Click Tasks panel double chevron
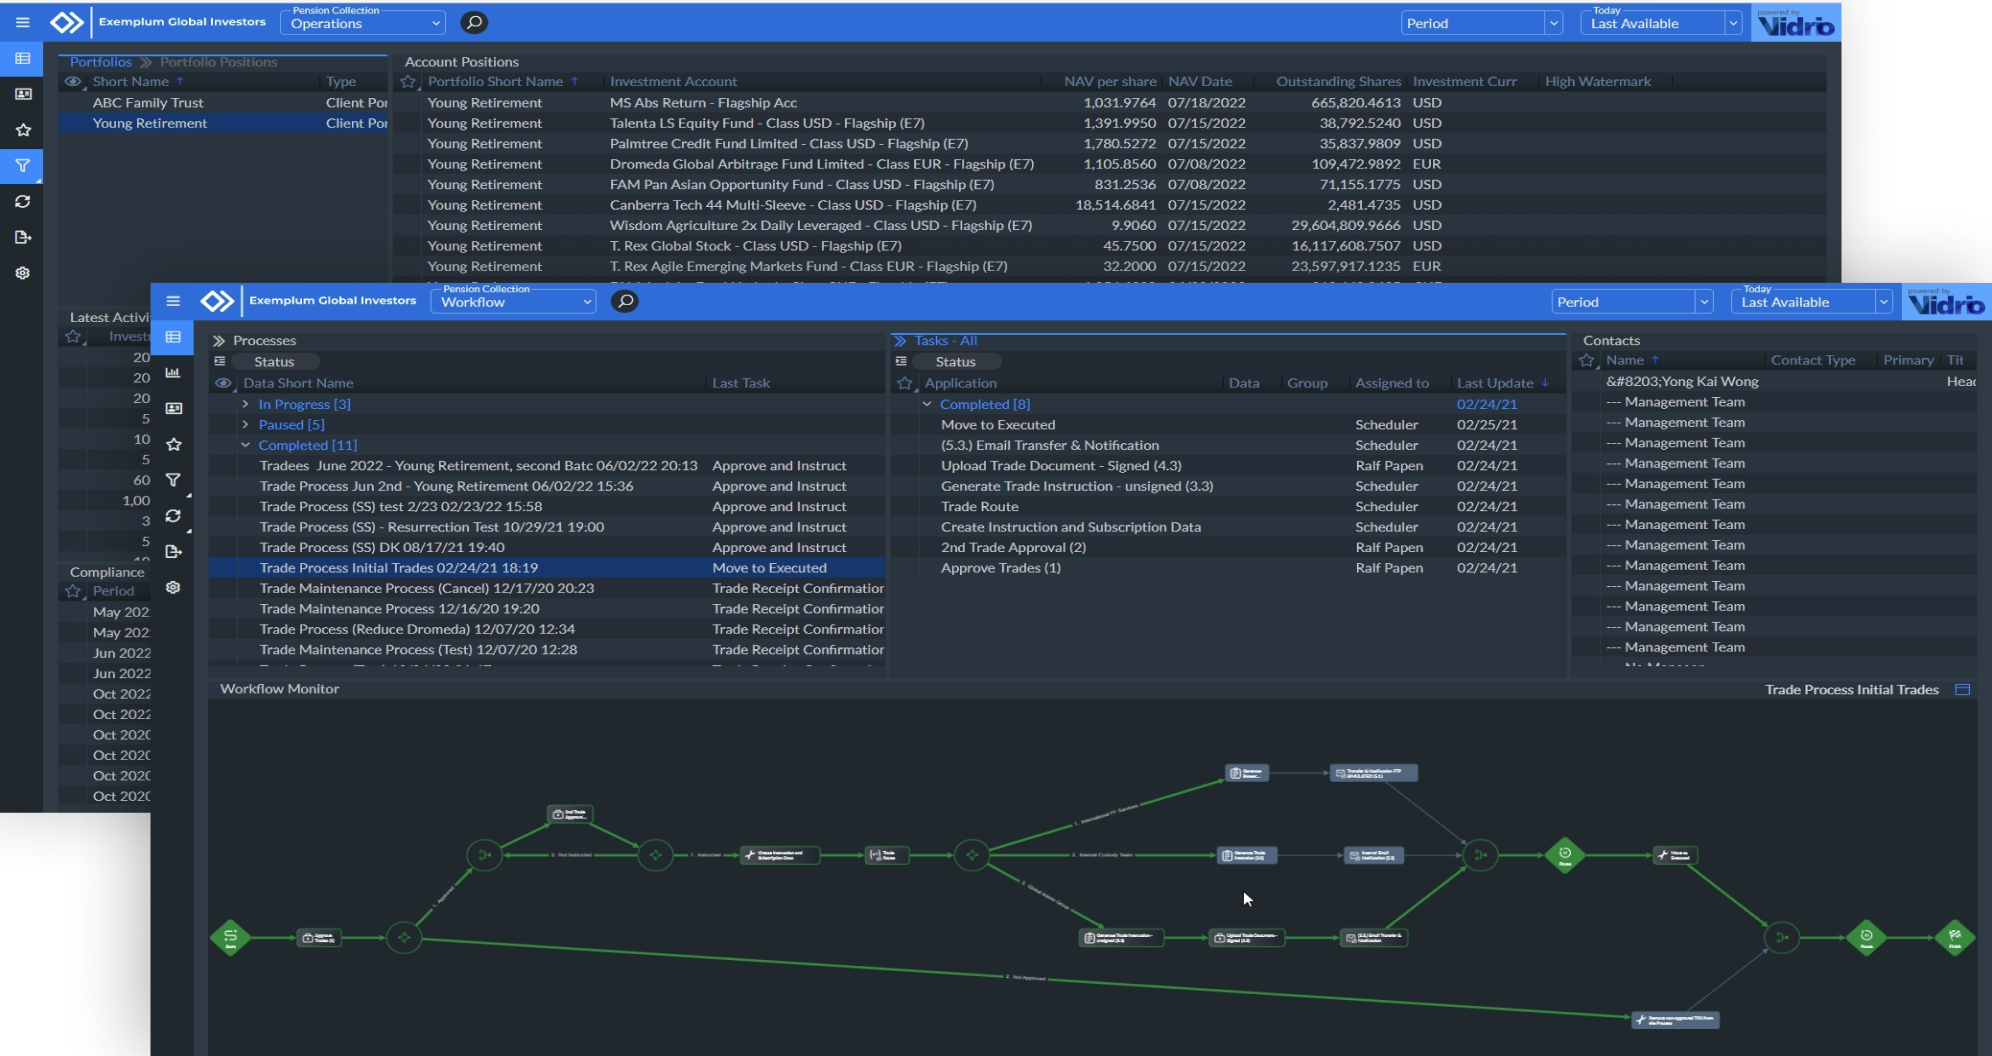 pyautogui.click(x=900, y=341)
